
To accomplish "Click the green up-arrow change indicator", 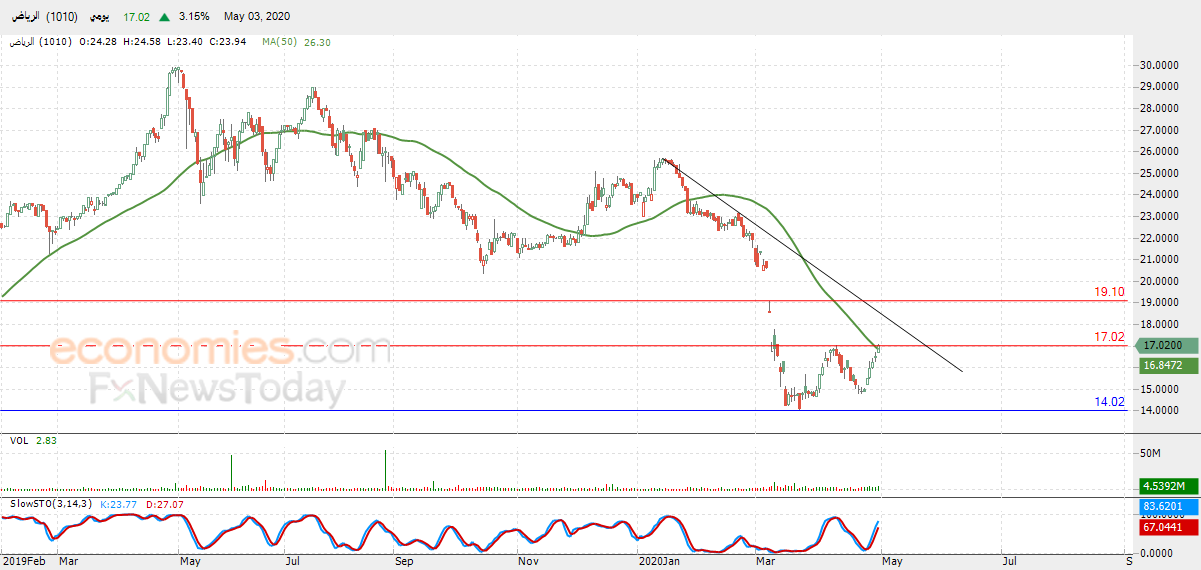I will tap(163, 16).
